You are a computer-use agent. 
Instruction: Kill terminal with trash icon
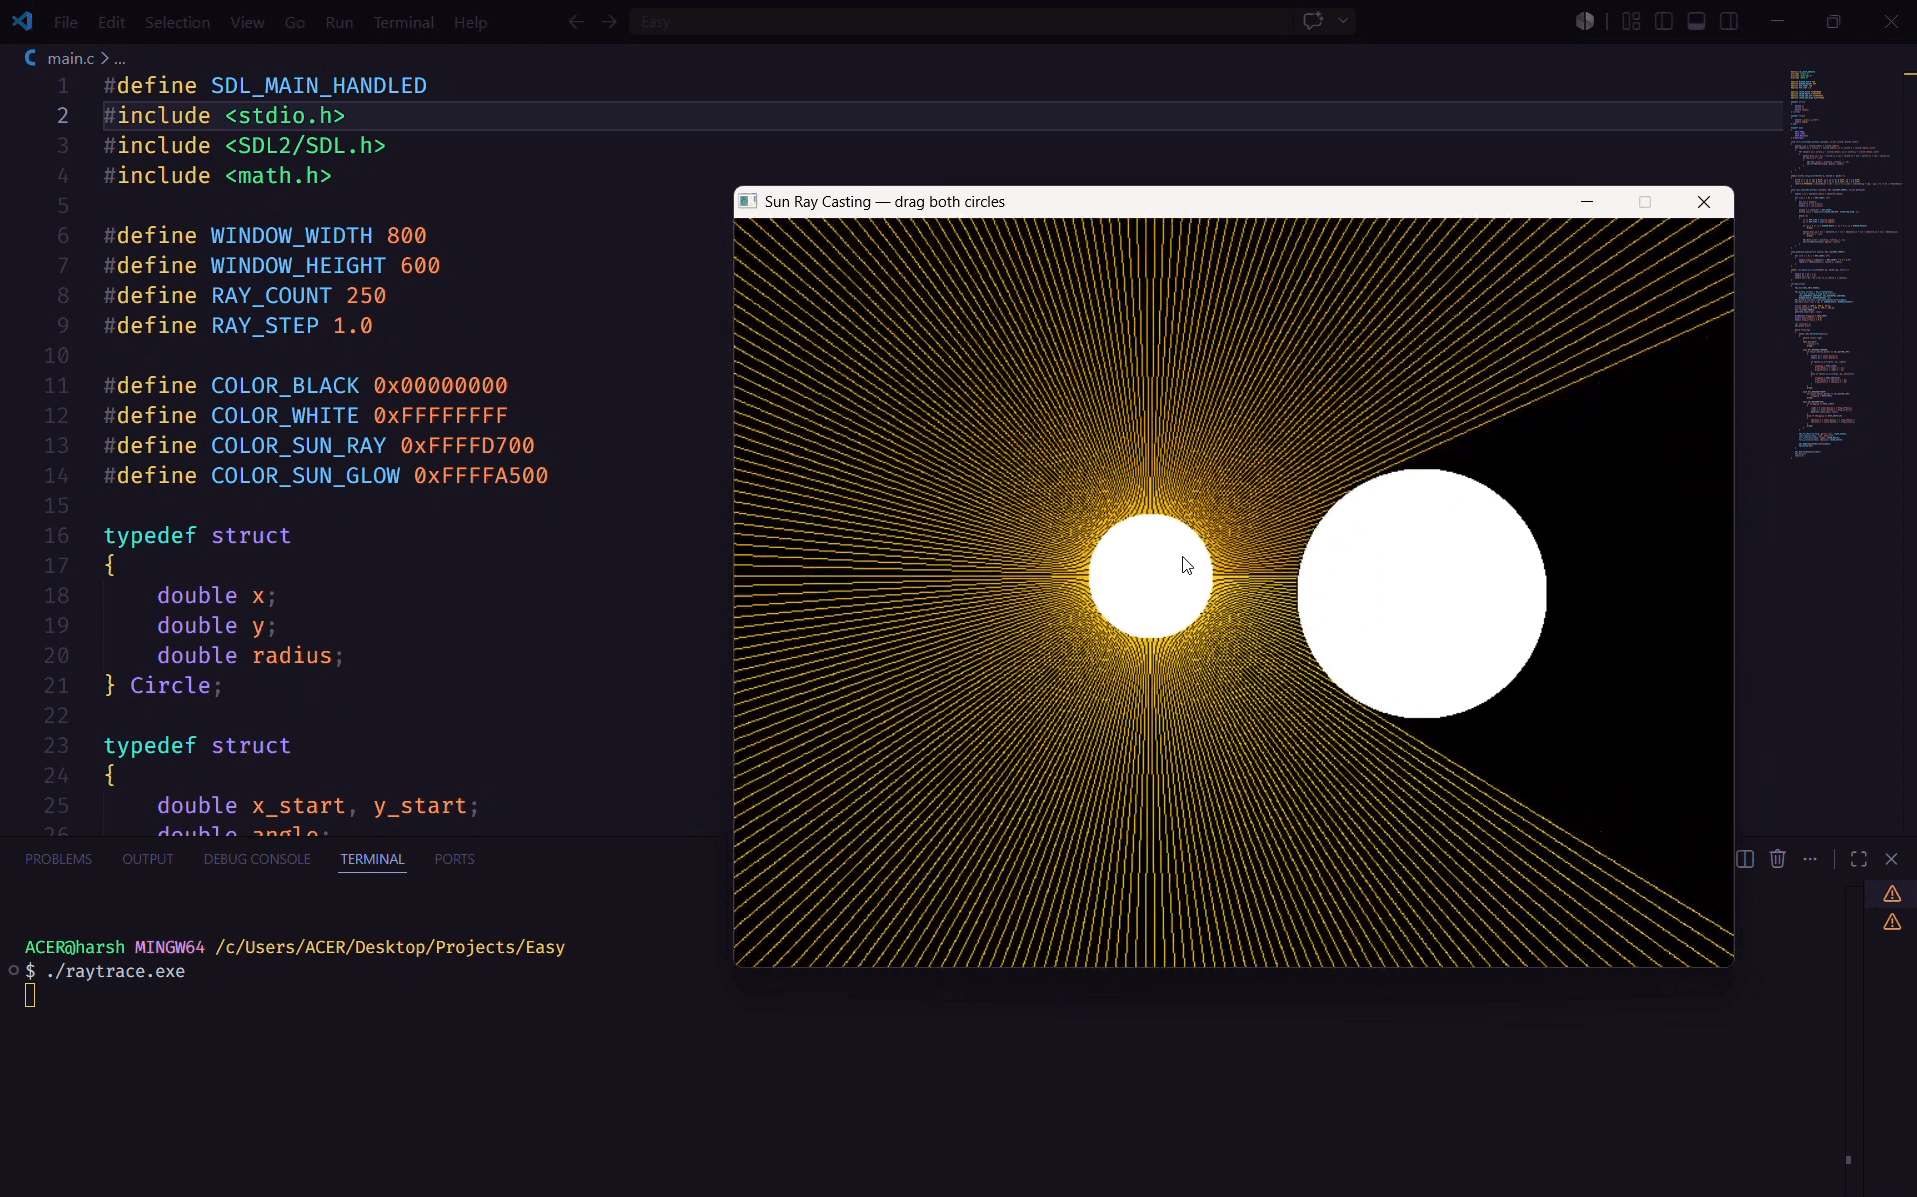pos(1777,859)
